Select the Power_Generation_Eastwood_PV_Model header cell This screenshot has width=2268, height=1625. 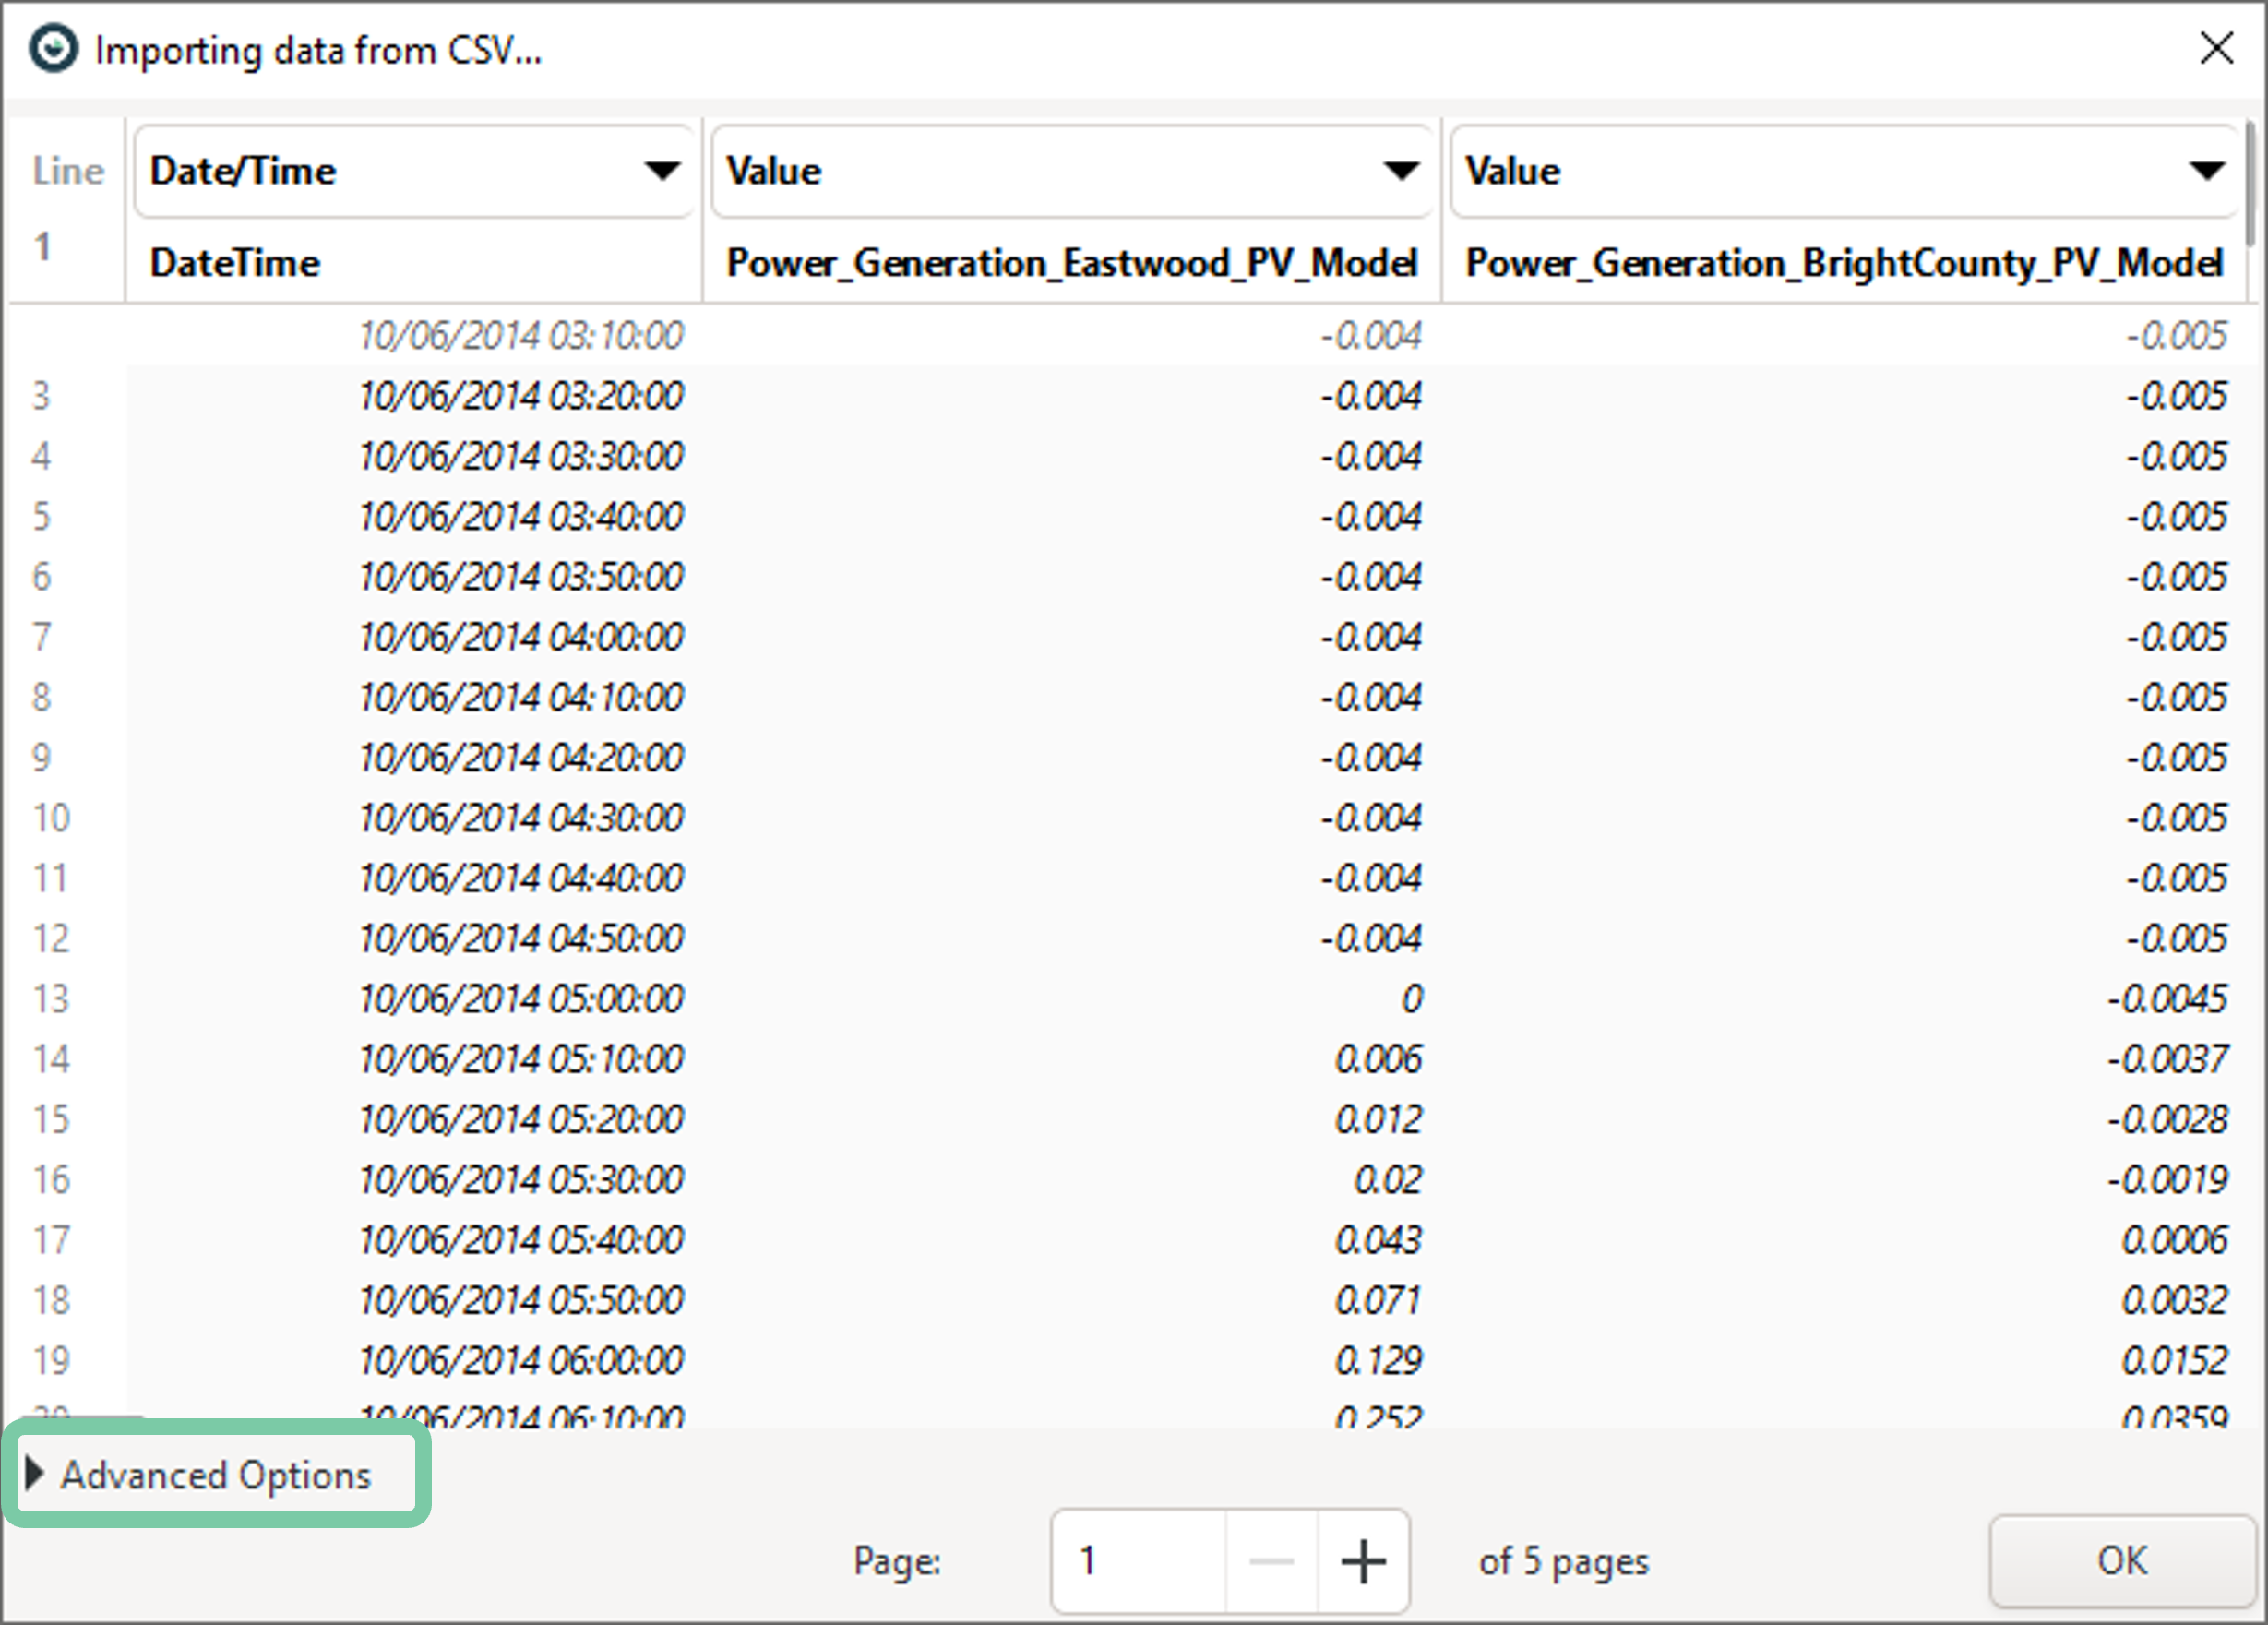[1071, 263]
